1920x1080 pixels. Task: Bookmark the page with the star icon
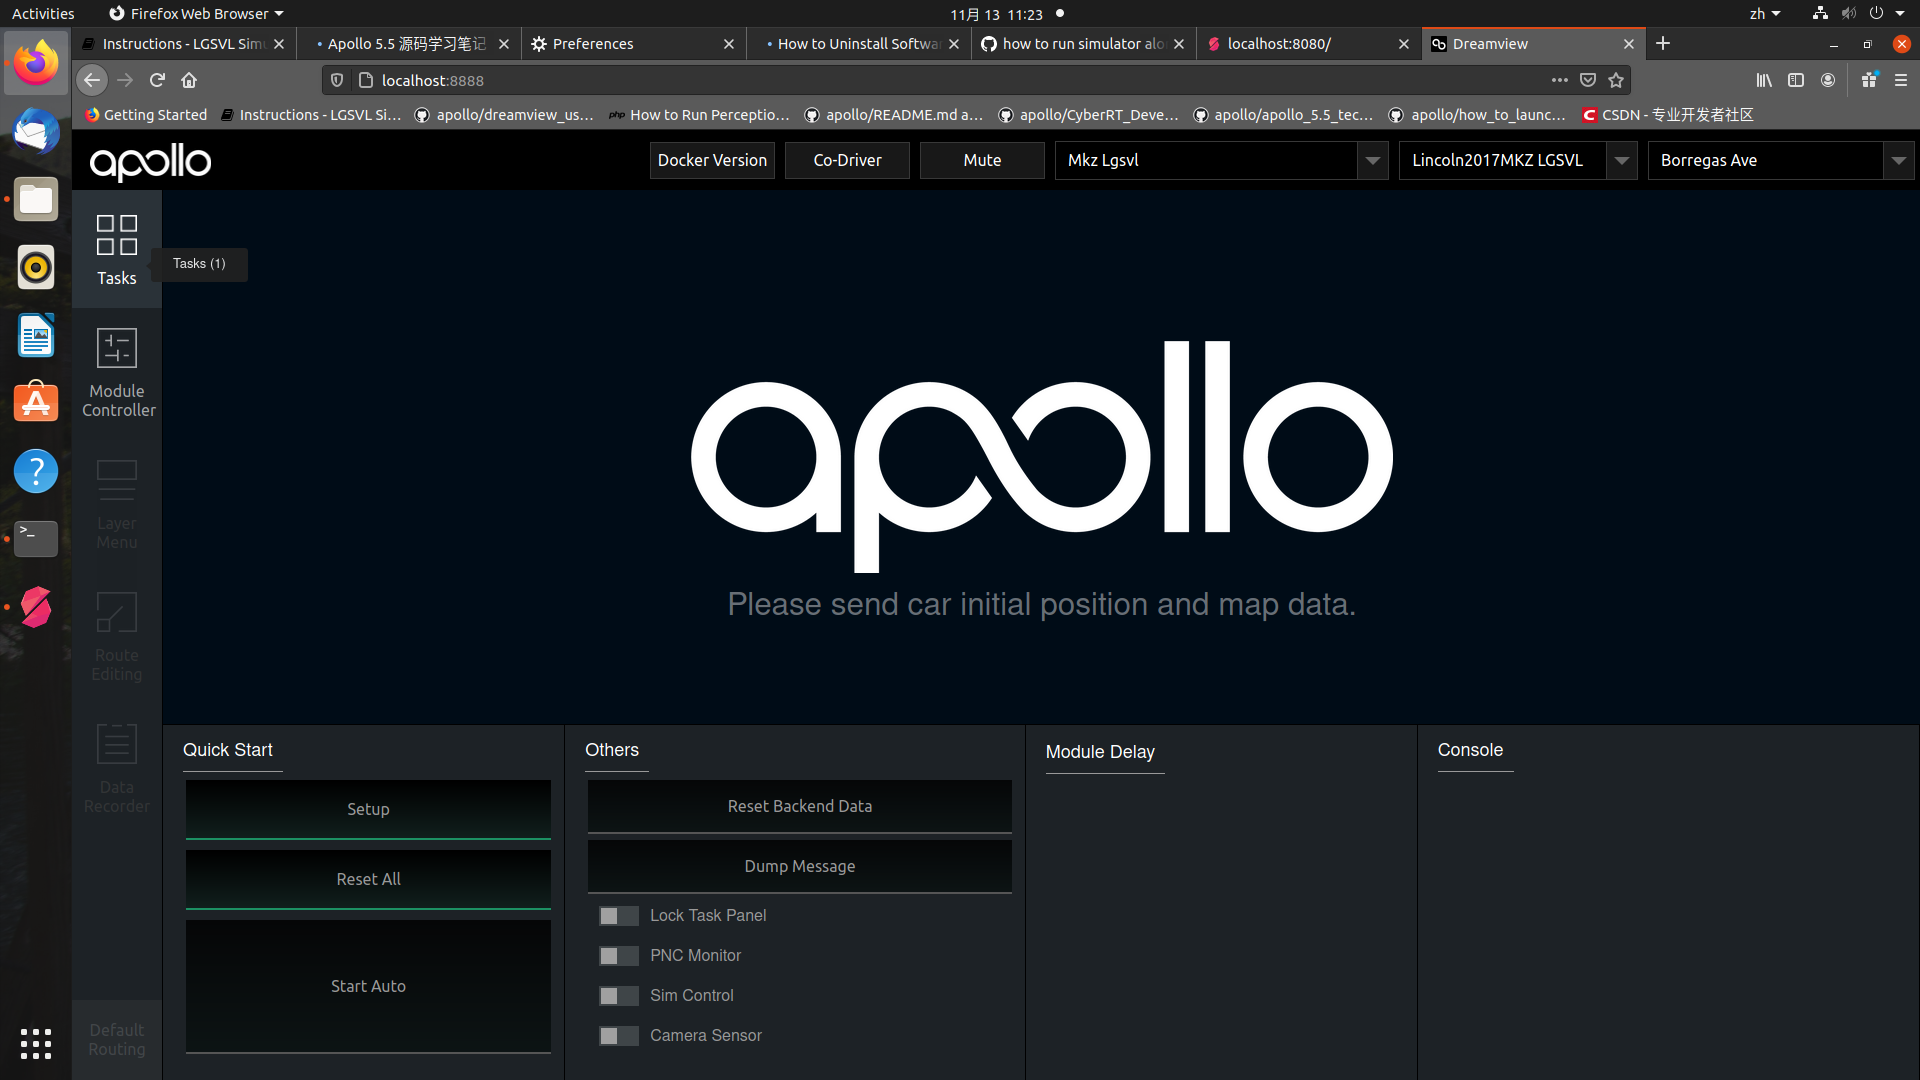click(x=1616, y=80)
